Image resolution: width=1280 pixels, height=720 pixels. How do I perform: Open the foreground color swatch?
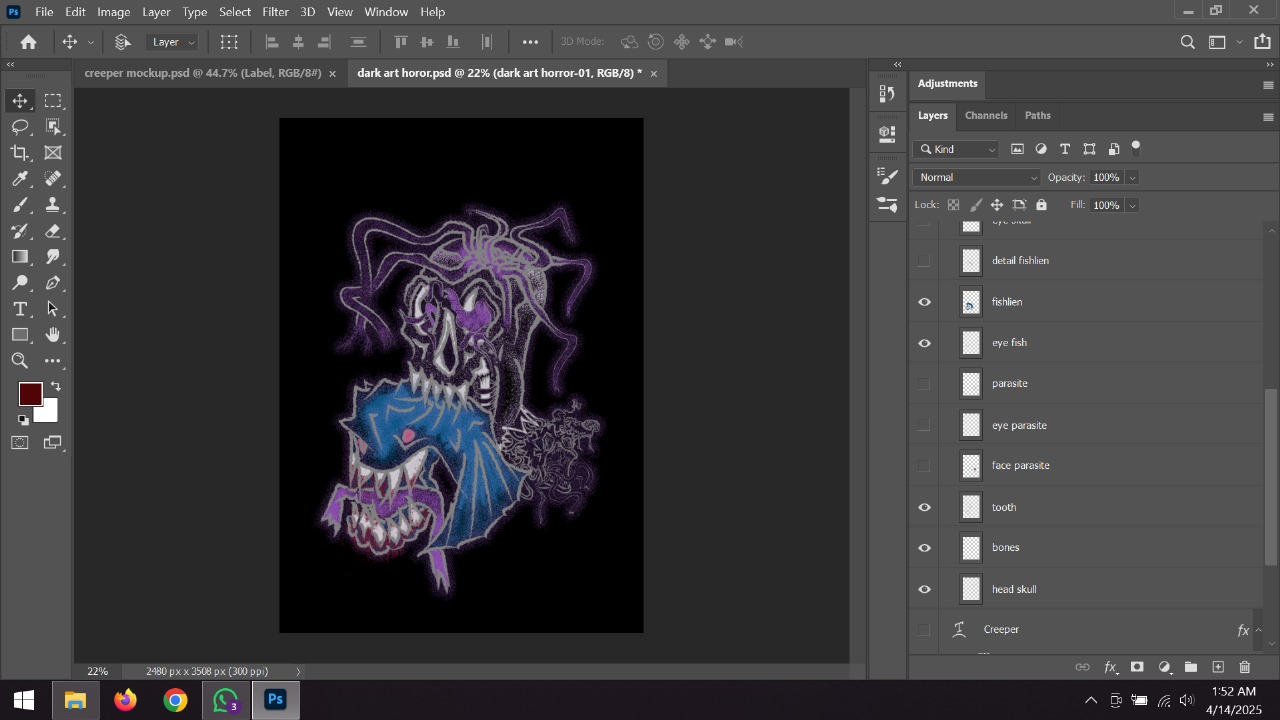(29, 393)
